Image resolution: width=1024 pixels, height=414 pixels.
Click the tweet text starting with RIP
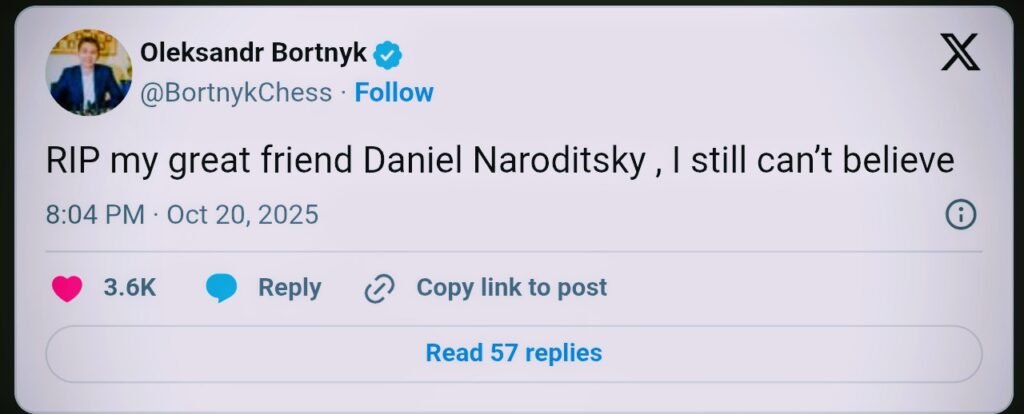500,161
